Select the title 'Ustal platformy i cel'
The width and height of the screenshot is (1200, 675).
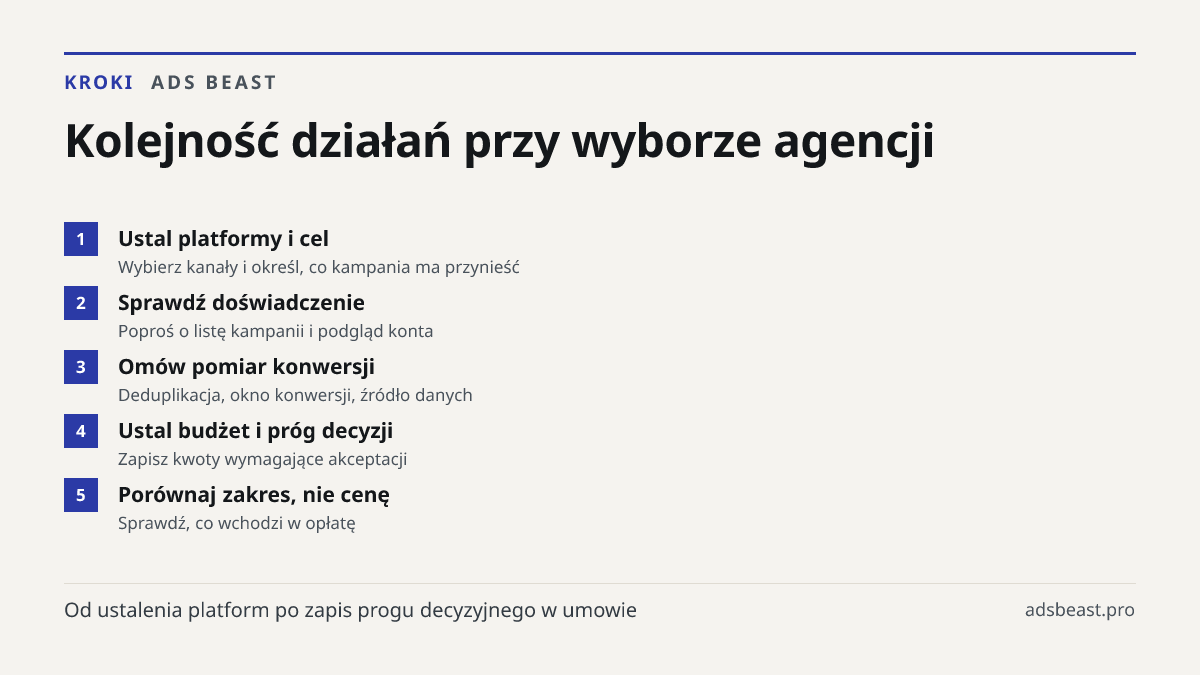pos(223,239)
